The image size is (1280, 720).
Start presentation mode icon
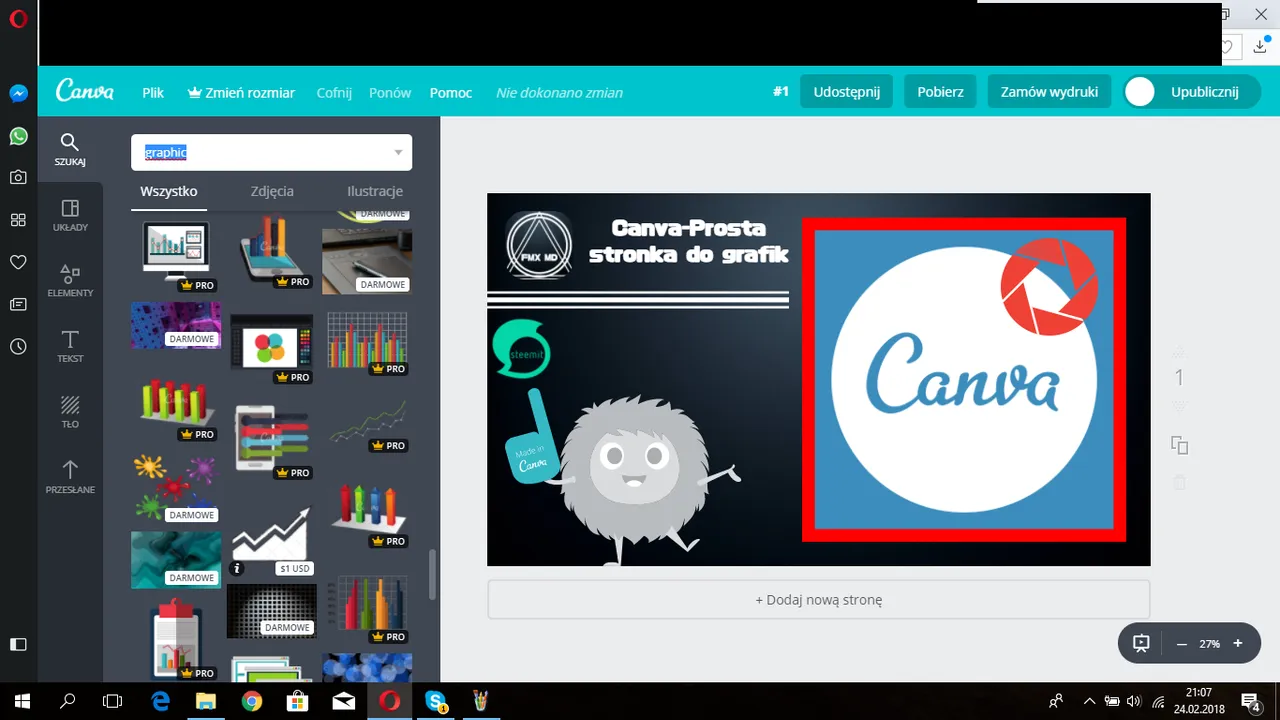[x=1142, y=643]
